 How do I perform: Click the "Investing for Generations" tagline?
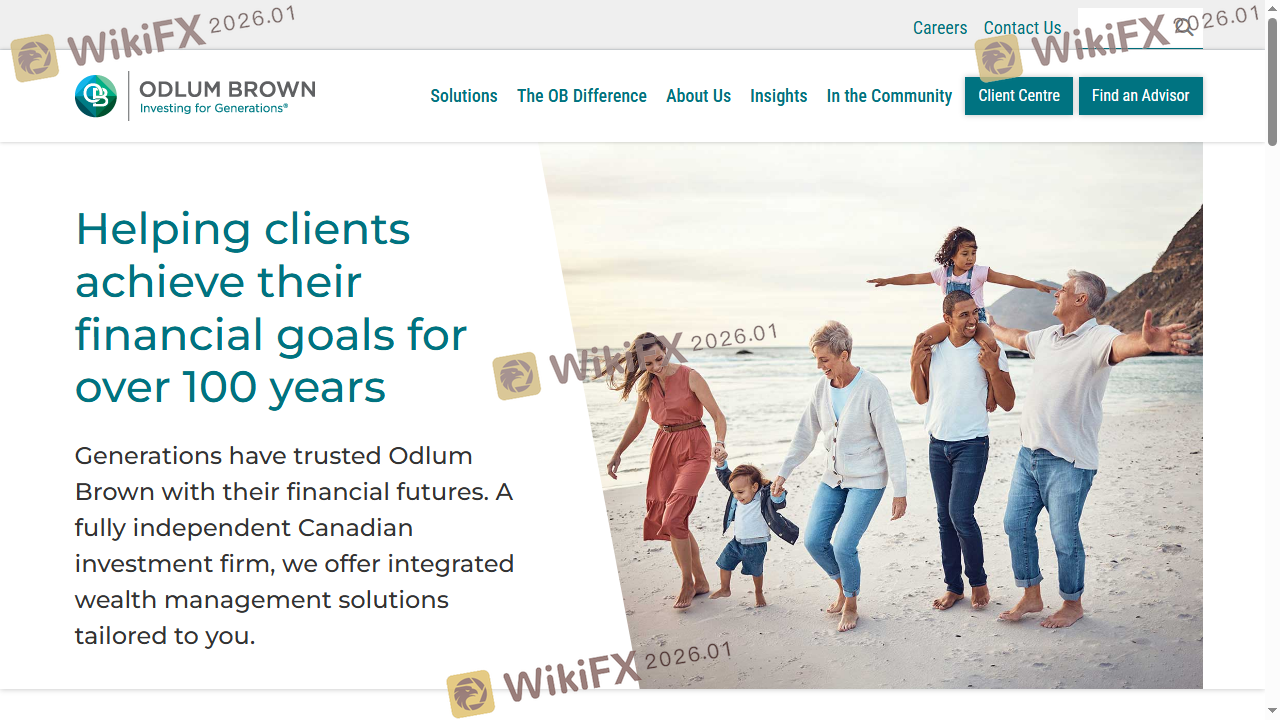[x=214, y=108]
